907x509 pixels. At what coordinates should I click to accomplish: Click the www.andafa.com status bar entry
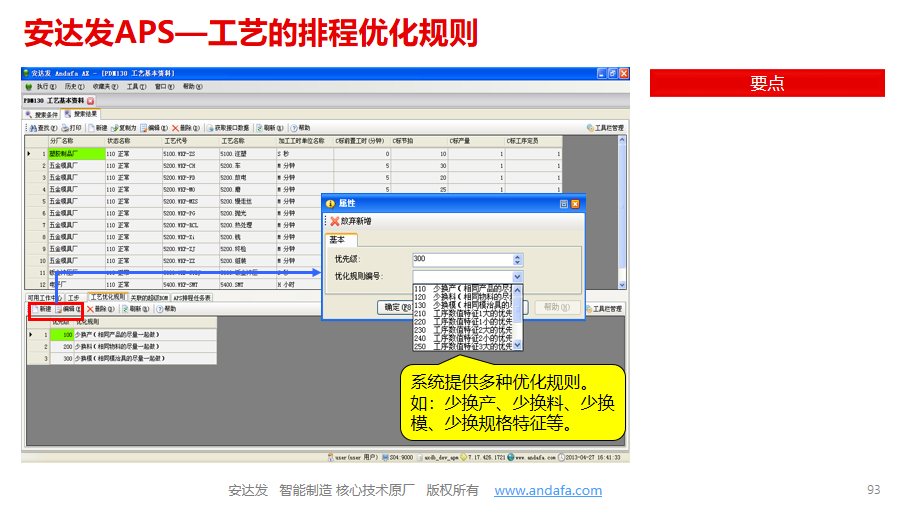530,458
